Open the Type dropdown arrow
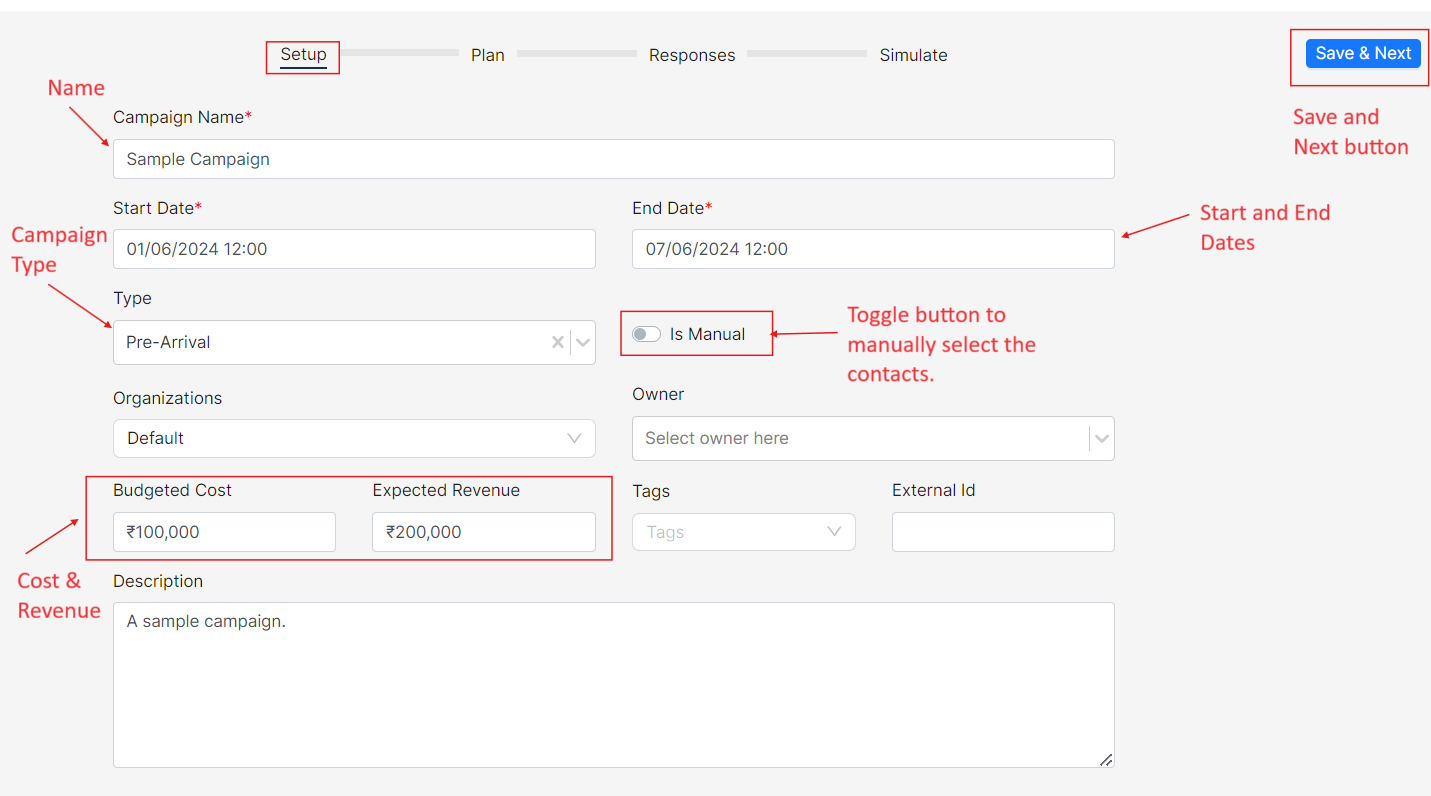 583,342
